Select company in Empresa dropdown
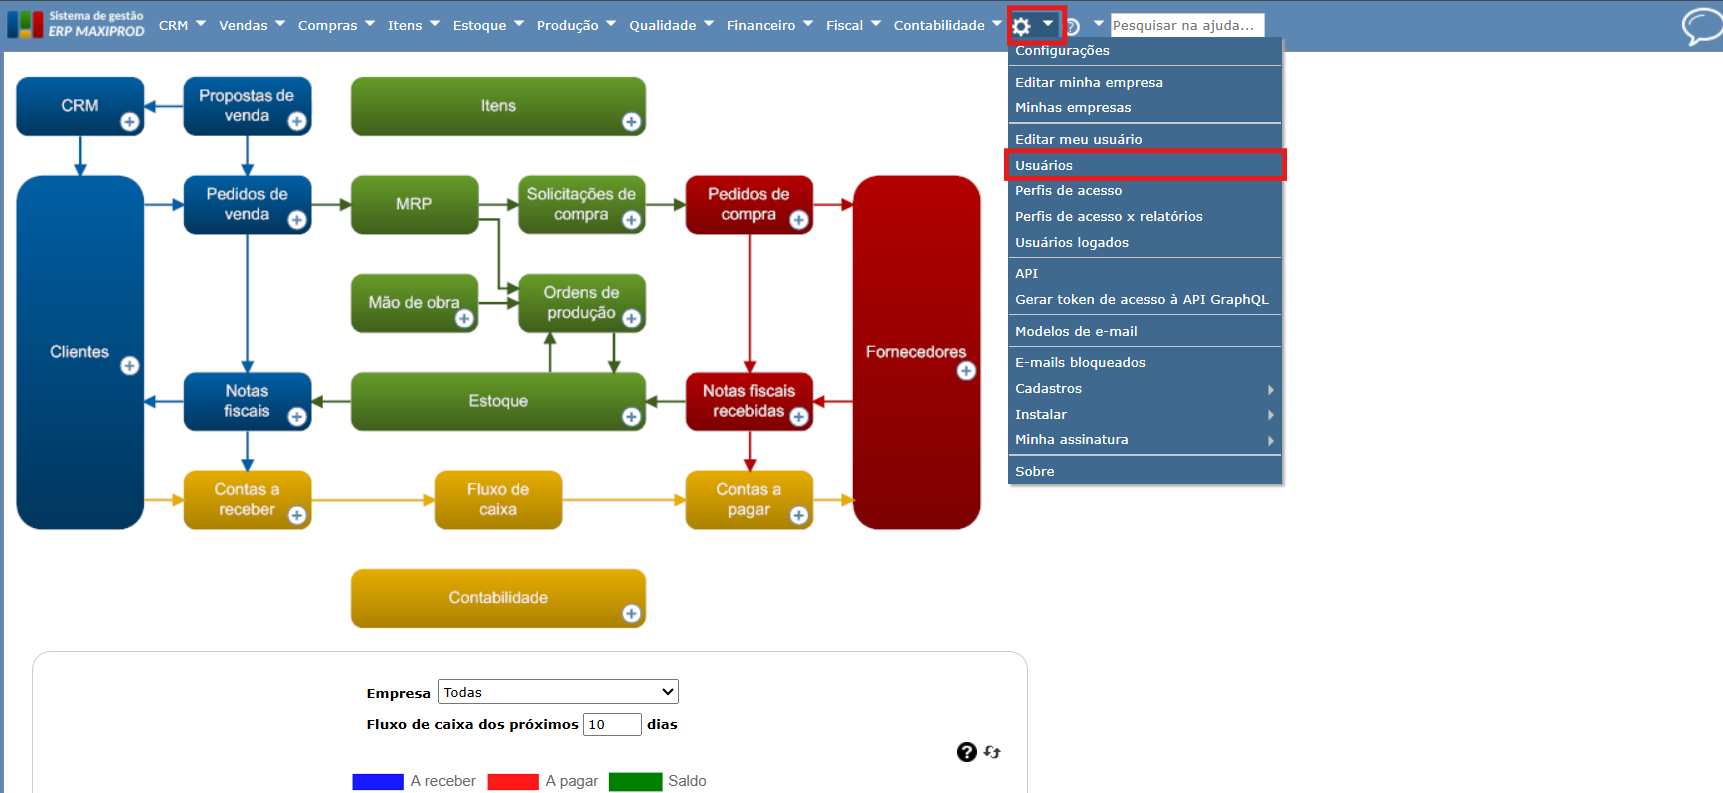The height and width of the screenshot is (793, 1723). point(558,692)
